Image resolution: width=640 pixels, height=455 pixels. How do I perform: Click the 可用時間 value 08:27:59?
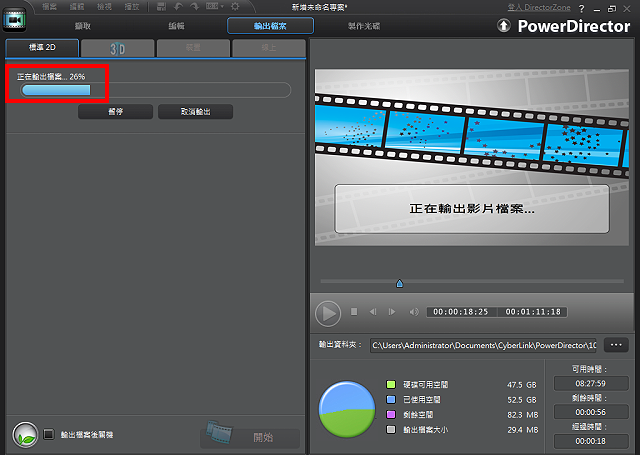[x=591, y=384]
